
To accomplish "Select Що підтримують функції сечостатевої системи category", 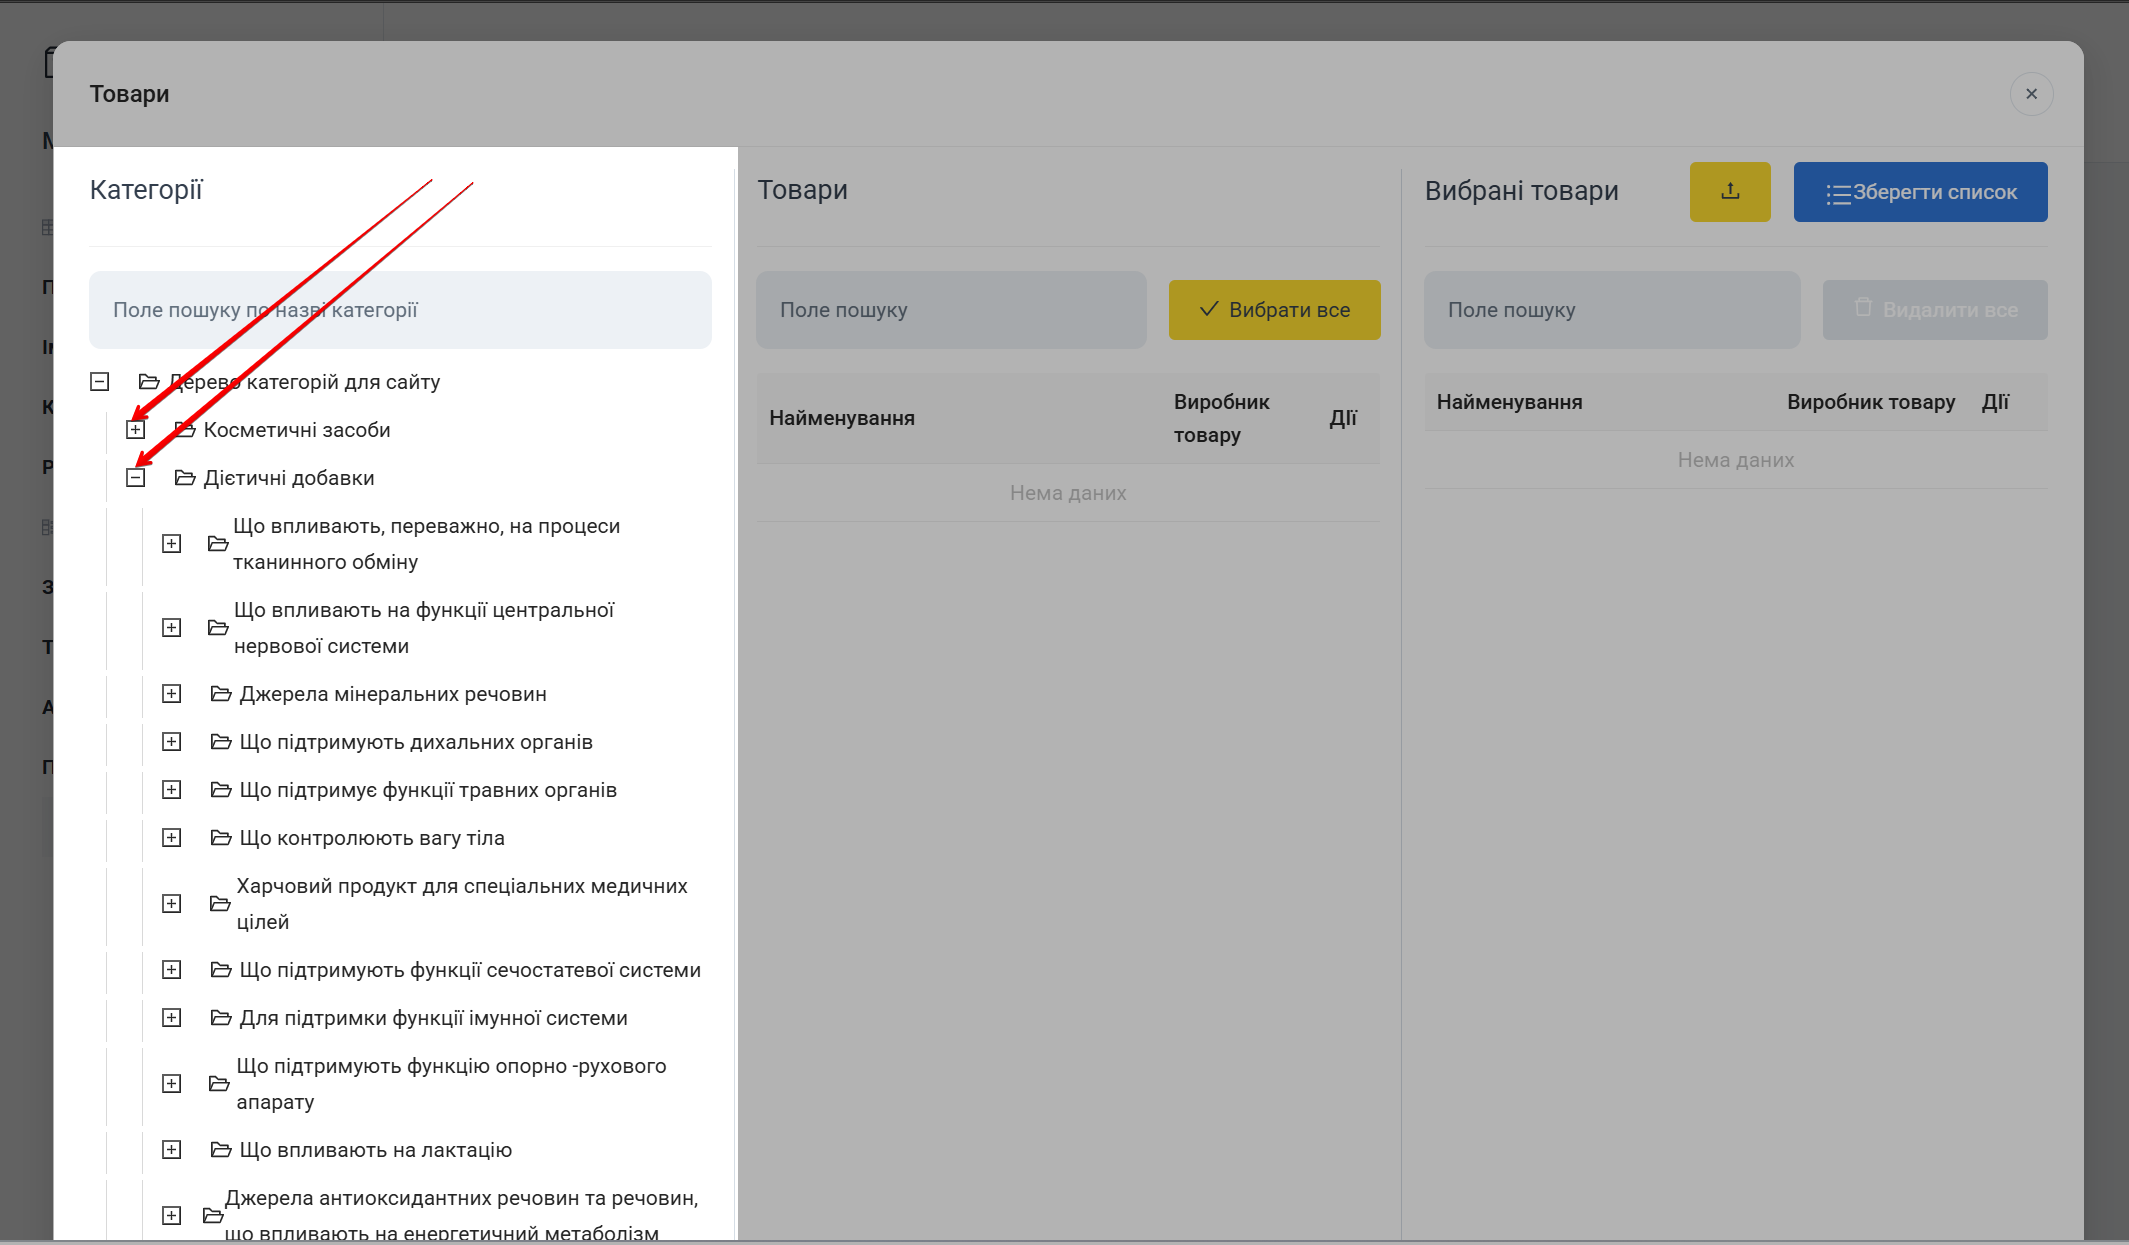I will tap(470, 970).
